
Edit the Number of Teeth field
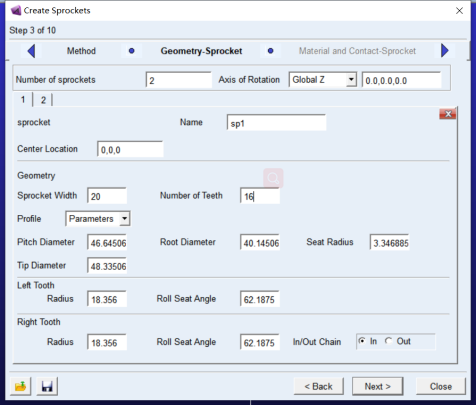260,196
